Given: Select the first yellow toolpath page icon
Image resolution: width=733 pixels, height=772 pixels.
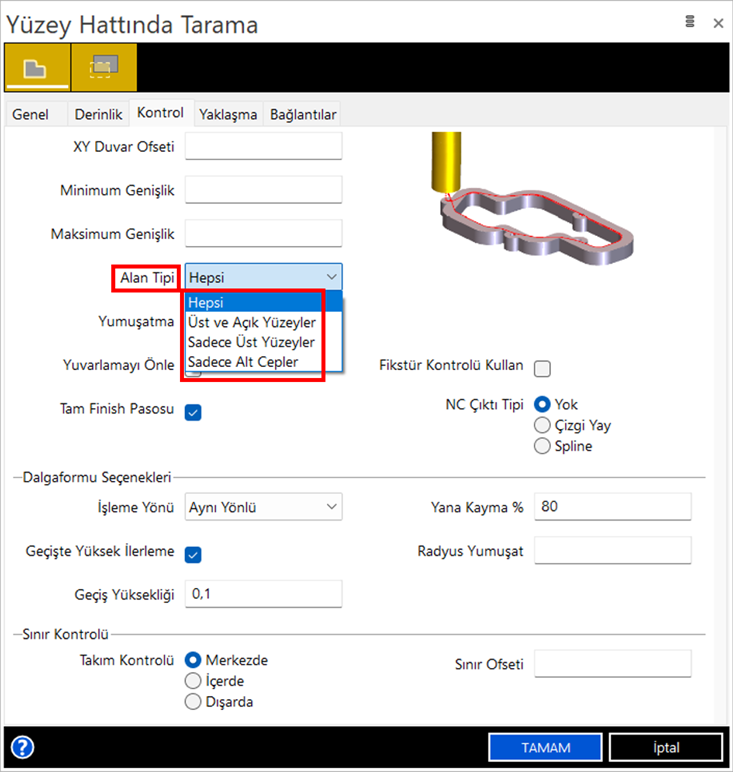Looking at the screenshot, I should (x=37, y=67).
